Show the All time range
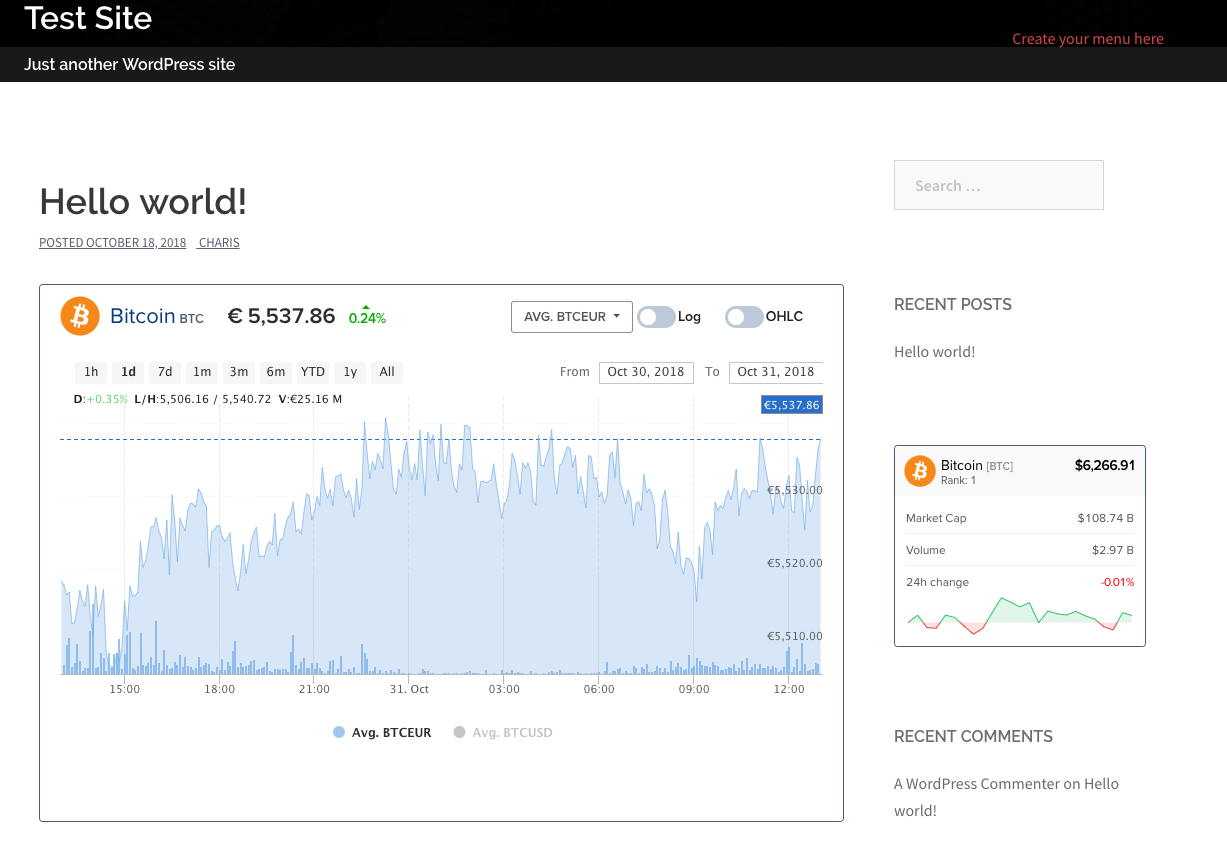Screen dimensions: 1227x849 point(387,372)
